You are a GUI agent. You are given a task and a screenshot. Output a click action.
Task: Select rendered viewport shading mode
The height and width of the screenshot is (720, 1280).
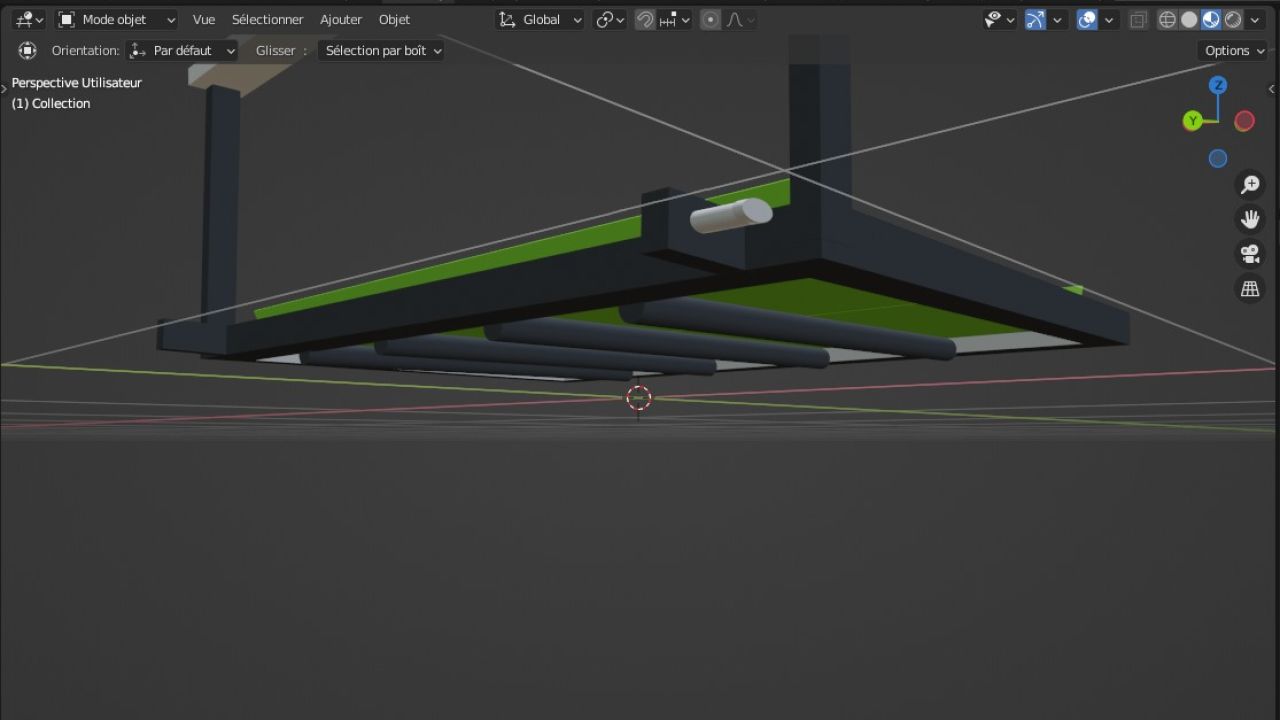(1233, 20)
